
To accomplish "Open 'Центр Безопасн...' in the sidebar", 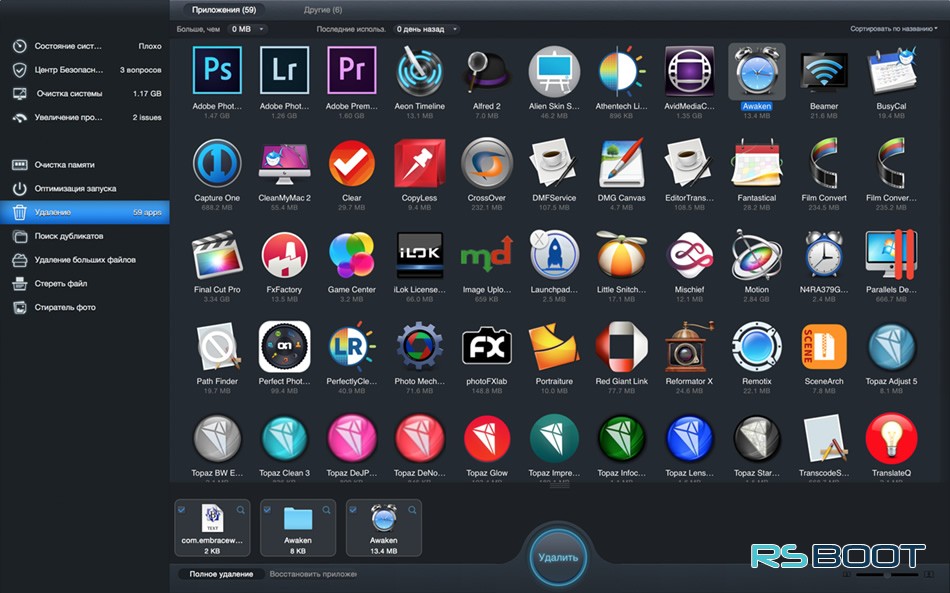I will [85, 70].
